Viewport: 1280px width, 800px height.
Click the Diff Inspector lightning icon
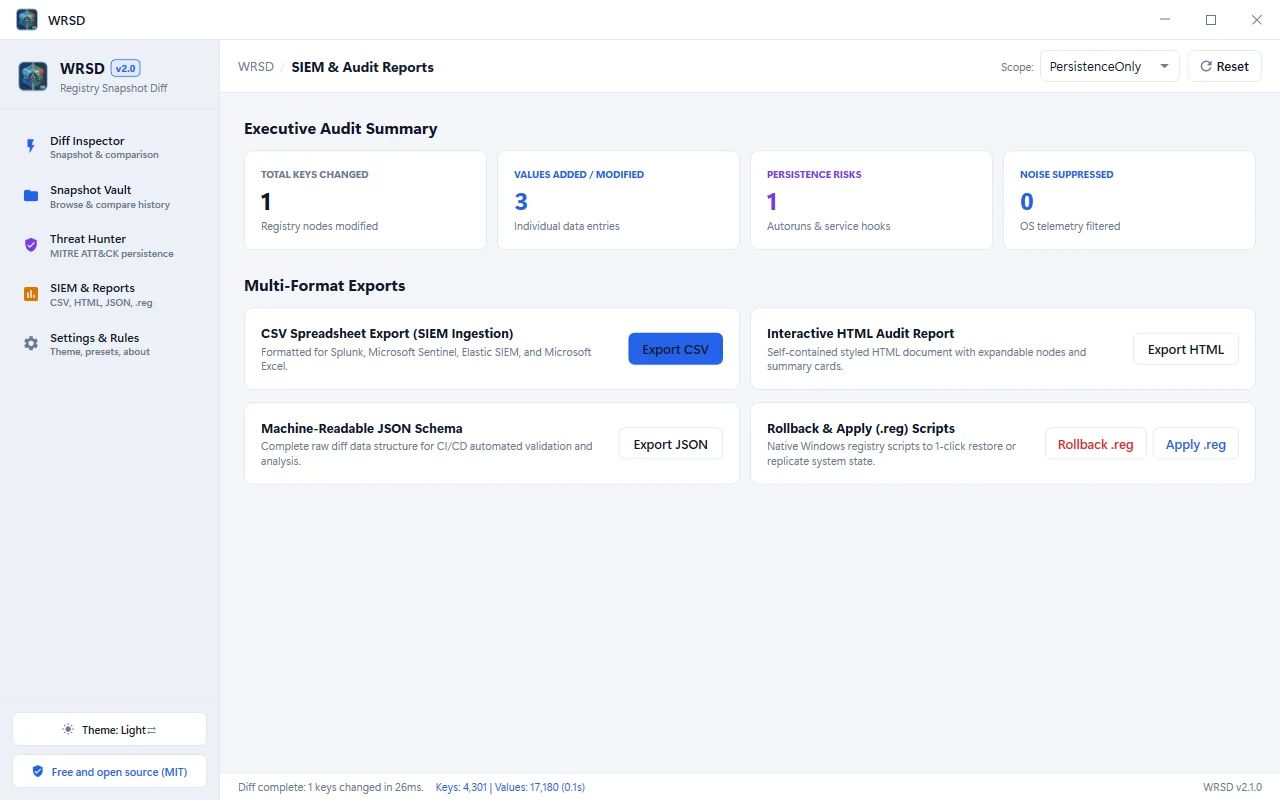click(31, 147)
